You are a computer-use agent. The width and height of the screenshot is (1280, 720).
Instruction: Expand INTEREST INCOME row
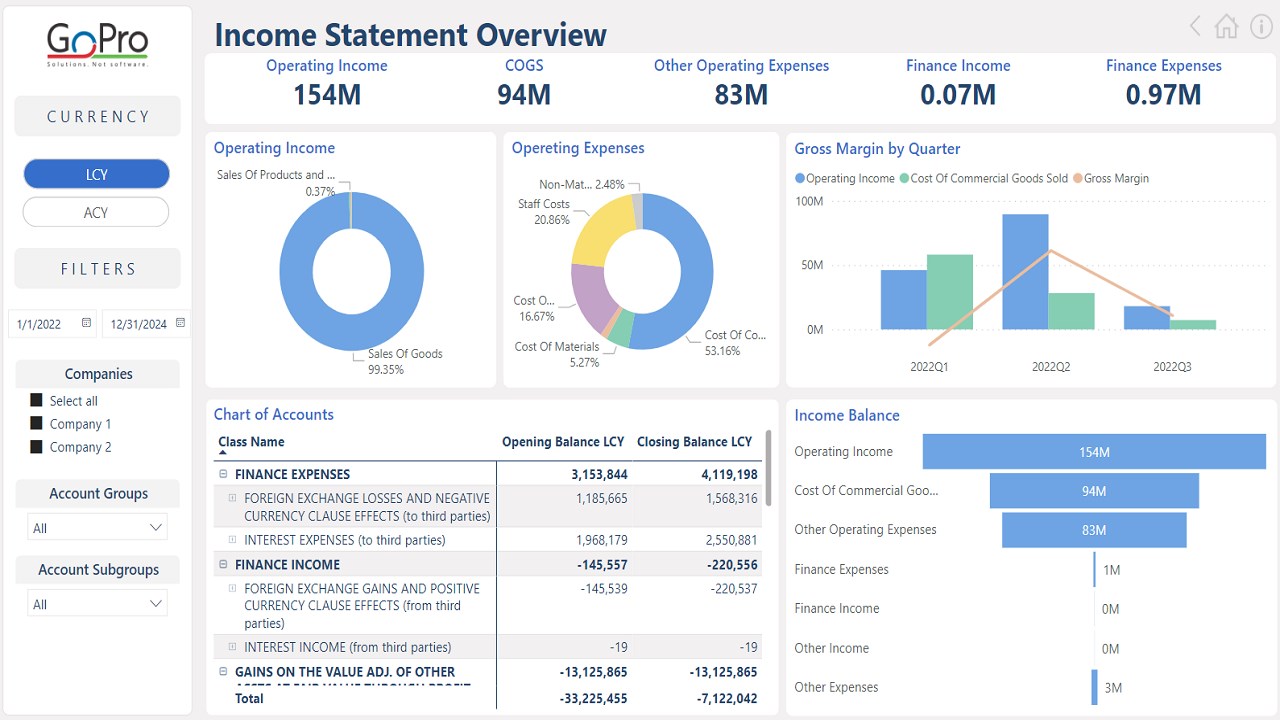233,647
